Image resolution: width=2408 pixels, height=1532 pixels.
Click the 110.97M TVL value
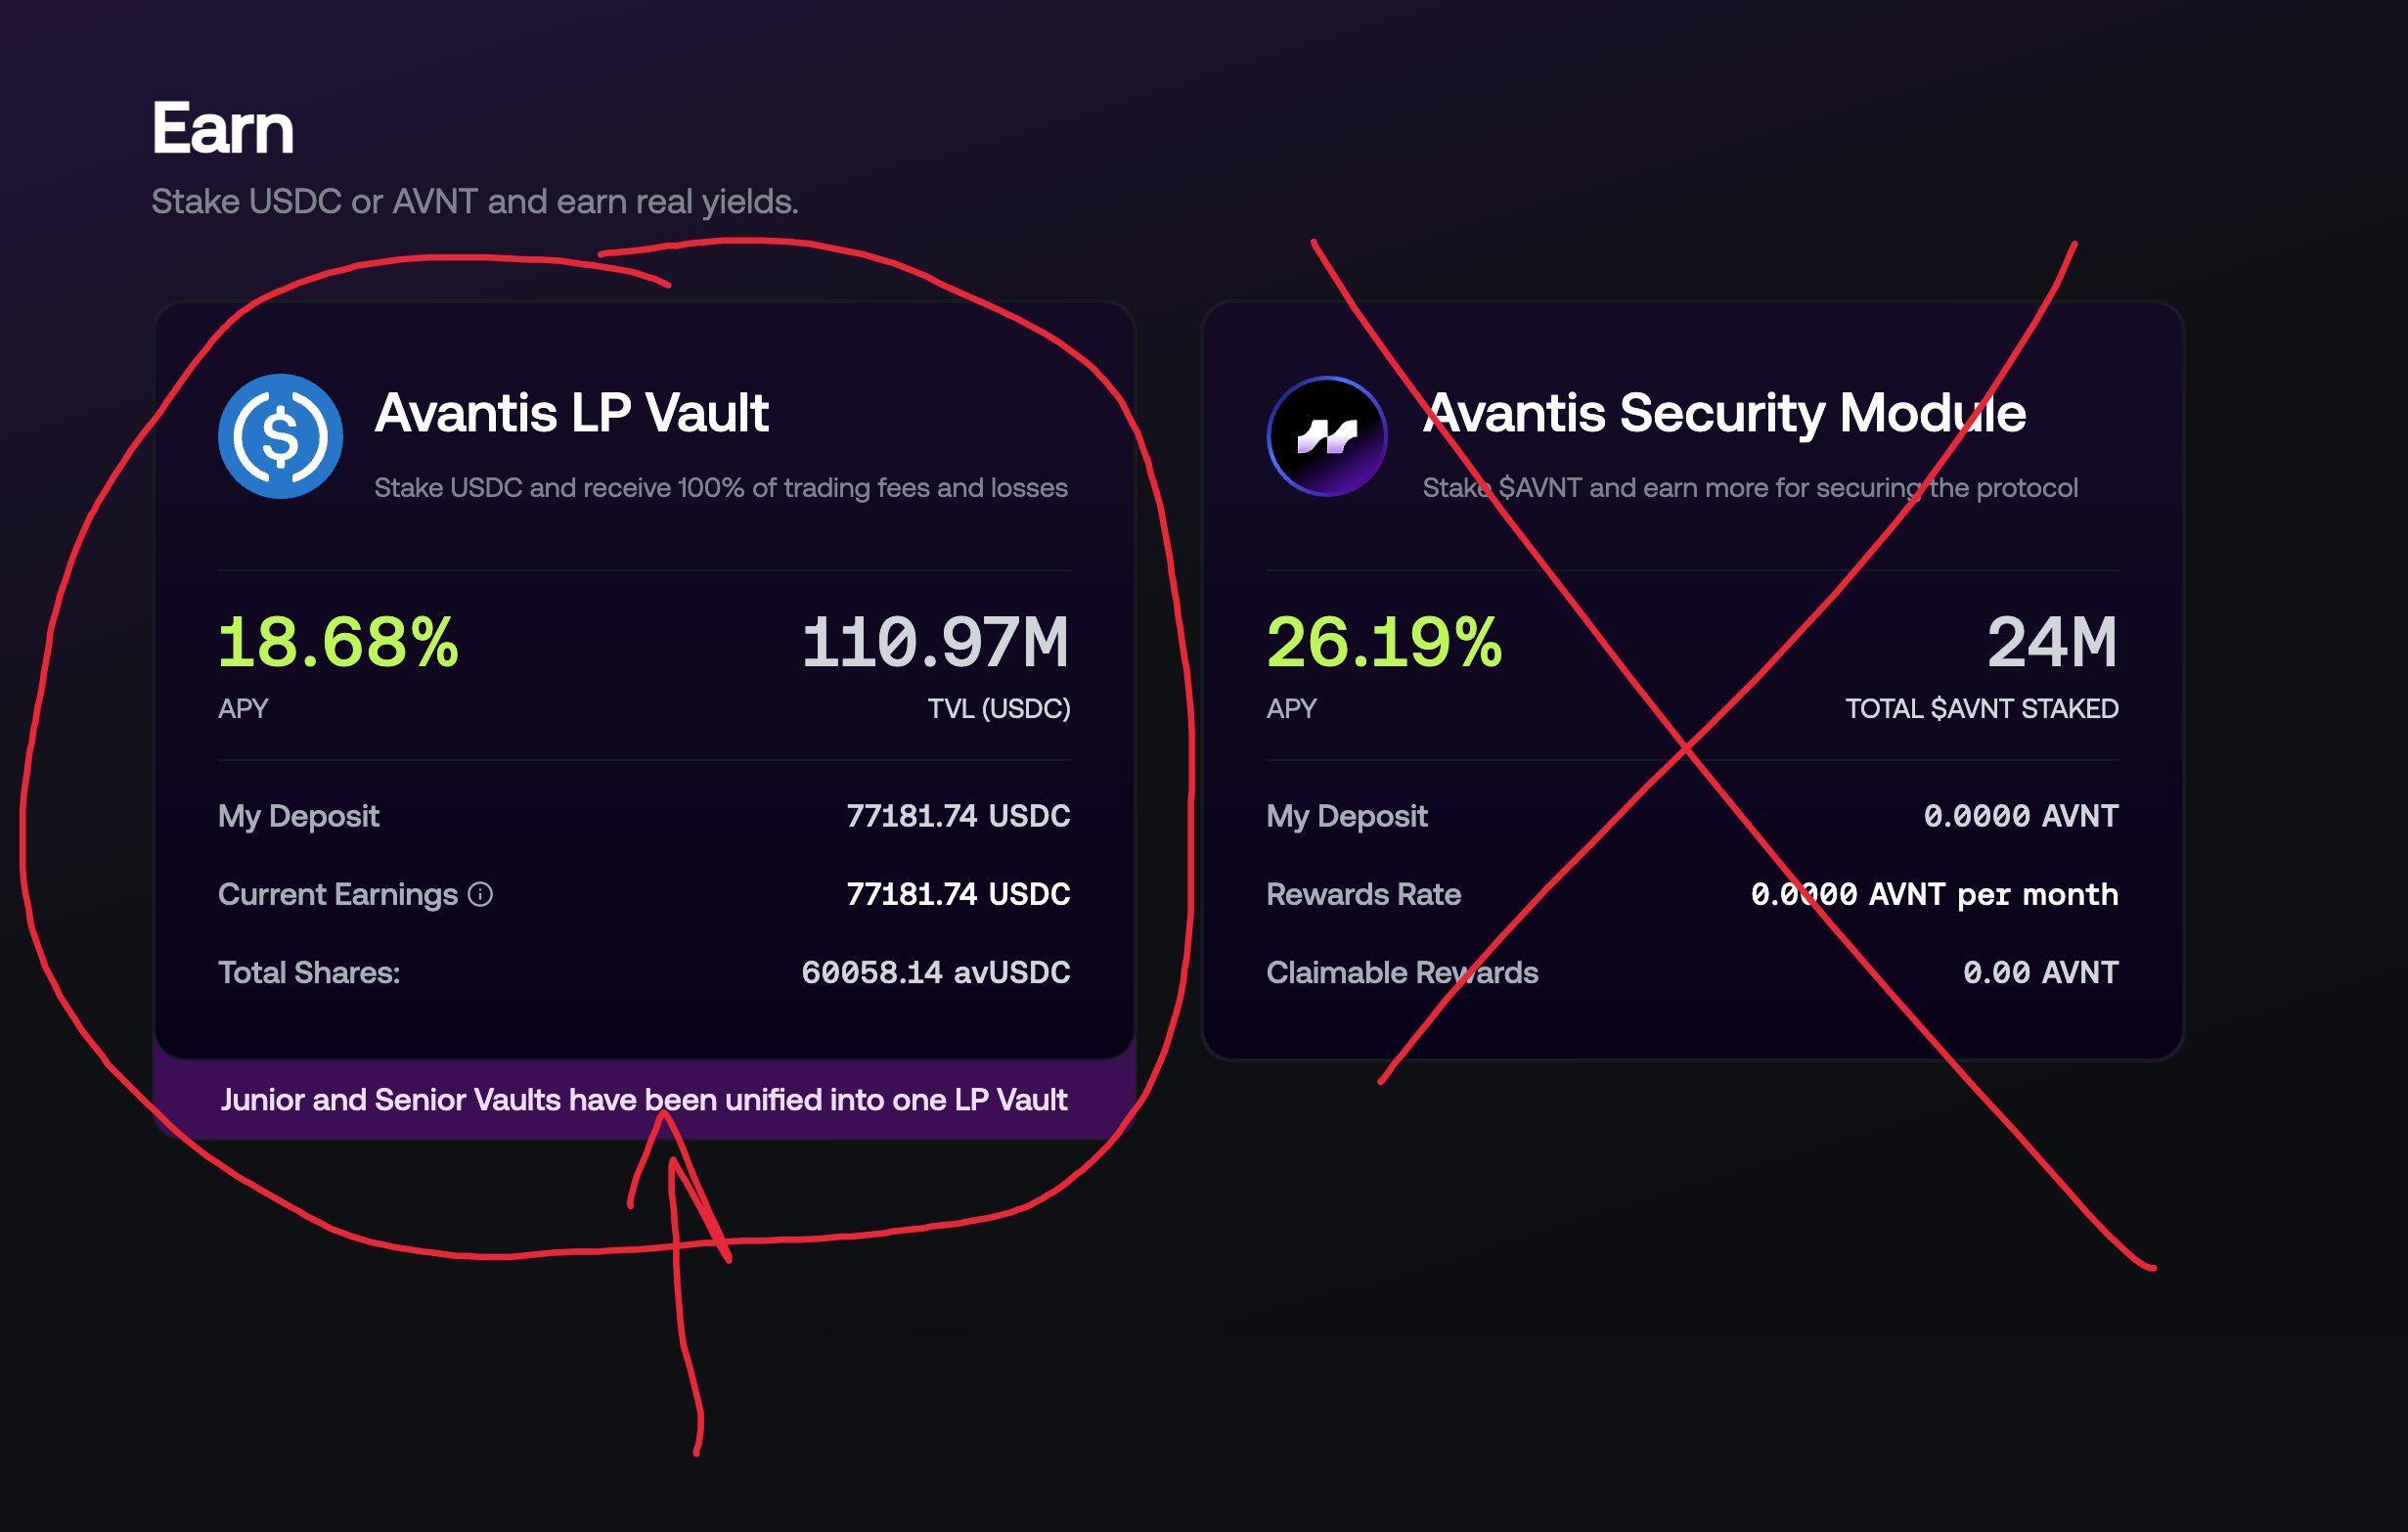tap(935, 641)
